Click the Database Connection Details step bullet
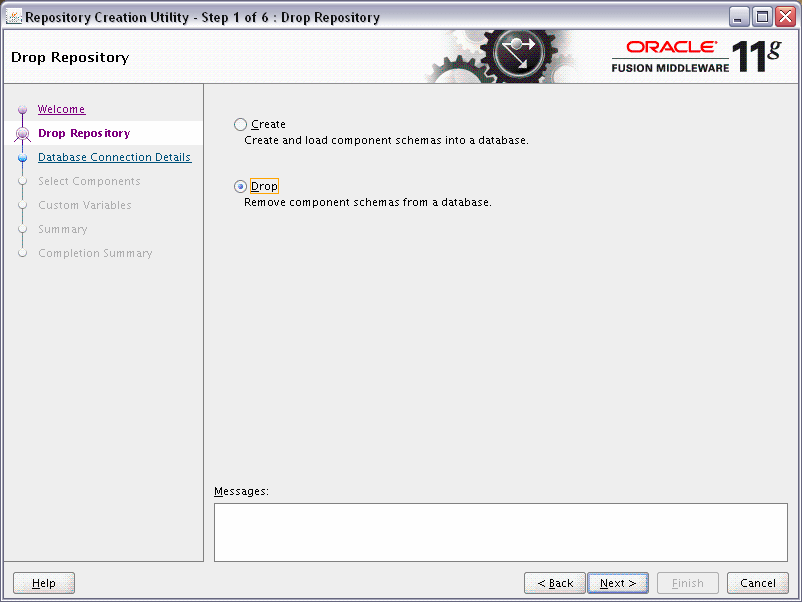The width and height of the screenshot is (802, 602). tap(22, 157)
